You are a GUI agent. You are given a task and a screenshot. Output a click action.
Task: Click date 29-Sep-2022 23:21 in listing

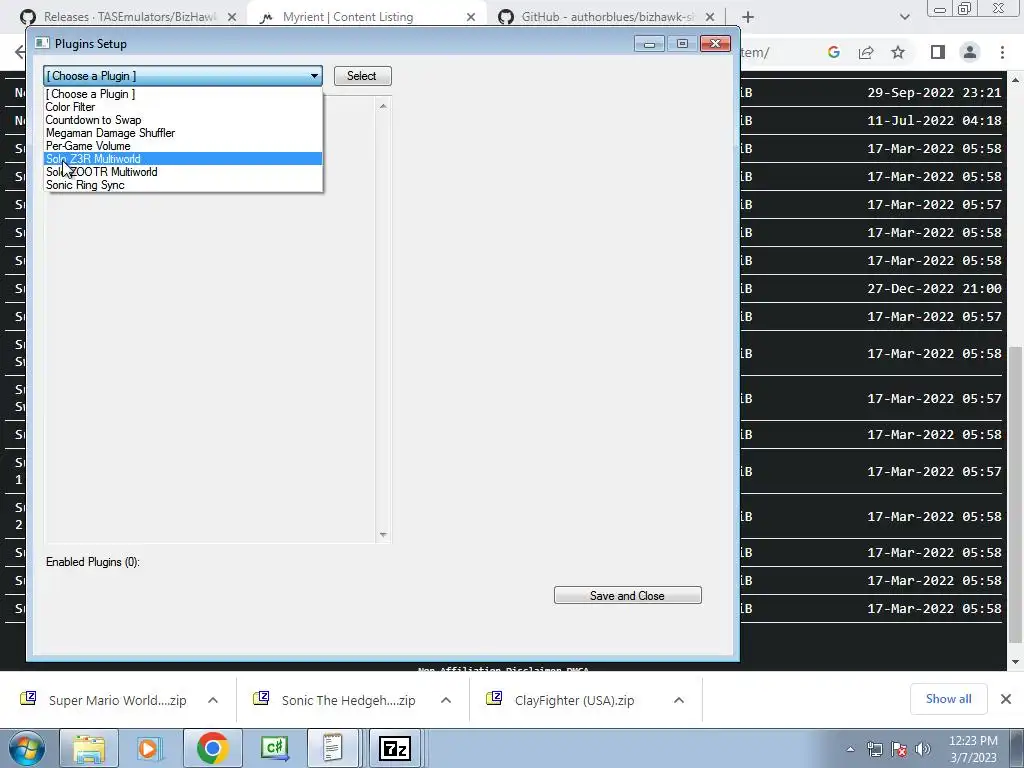click(934, 93)
